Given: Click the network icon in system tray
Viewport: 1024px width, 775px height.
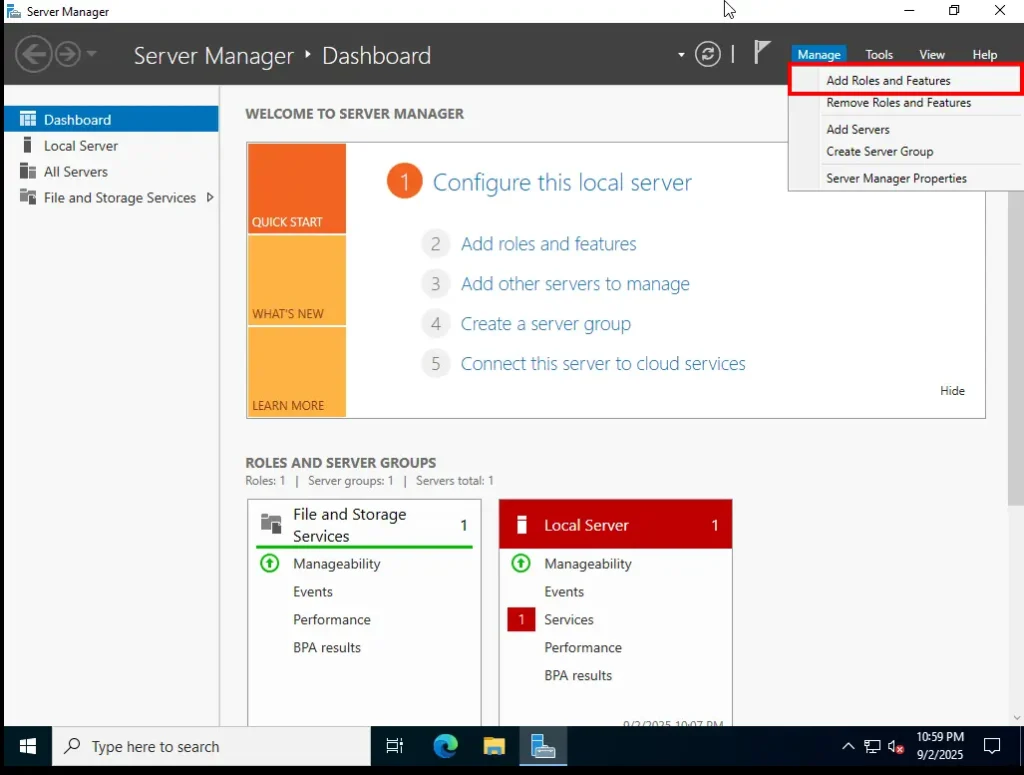Looking at the screenshot, I should pyautogui.click(x=872, y=746).
